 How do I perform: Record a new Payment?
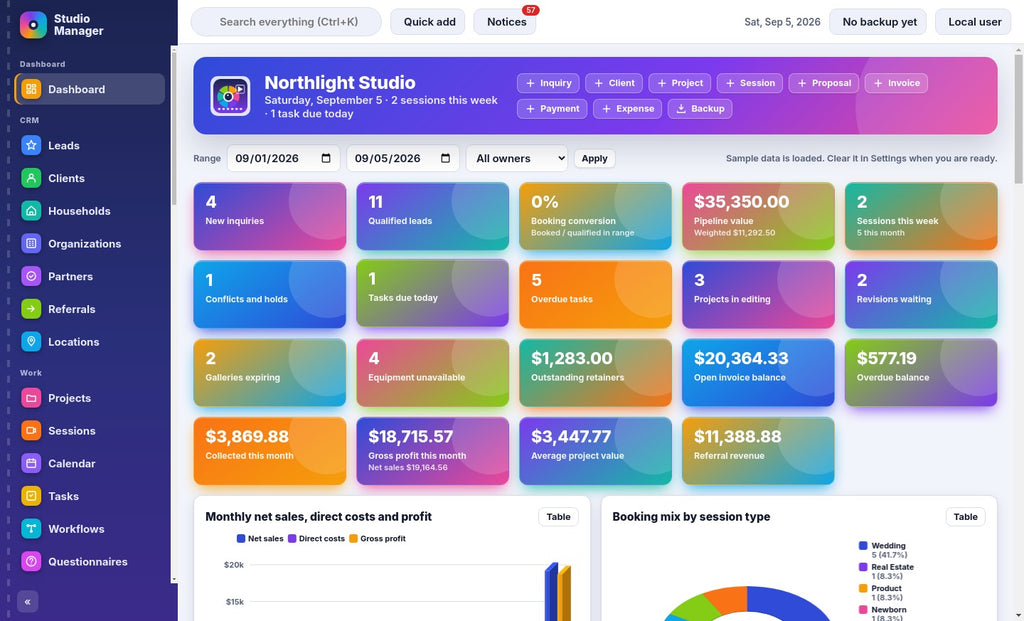click(x=552, y=108)
